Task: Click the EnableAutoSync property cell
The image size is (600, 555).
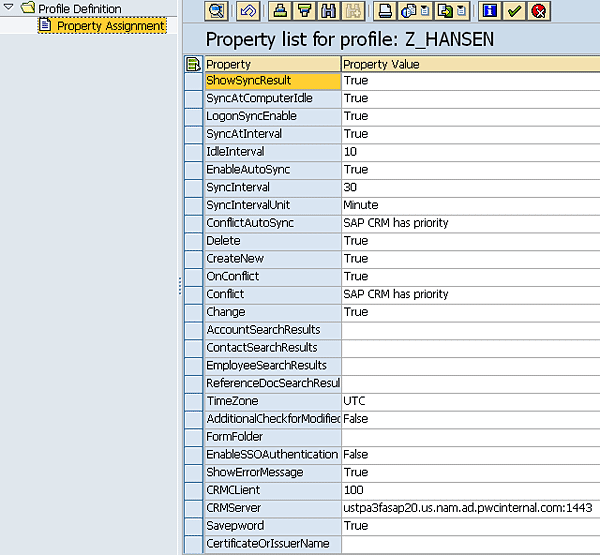Action: click(x=272, y=170)
